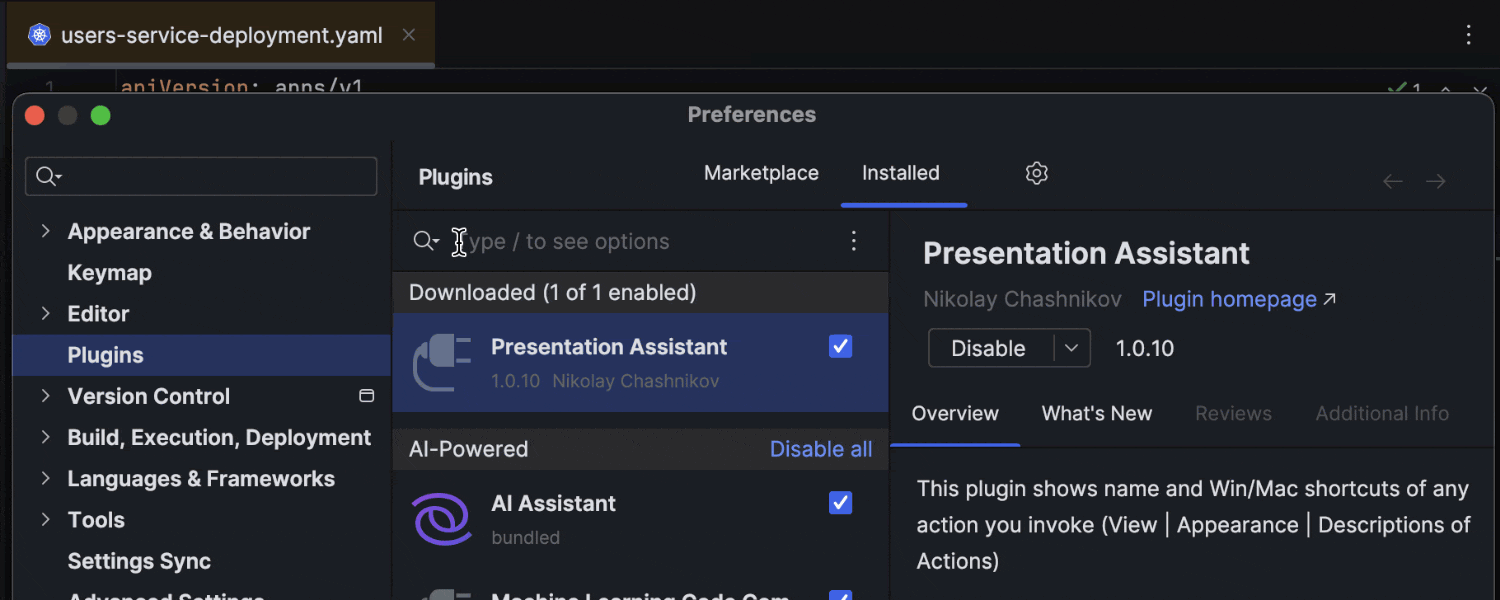Image resolution: width=1500 pixels, height=600 pixels.
Task: Click the back navigation arrow
Action: click(1392, 181)
